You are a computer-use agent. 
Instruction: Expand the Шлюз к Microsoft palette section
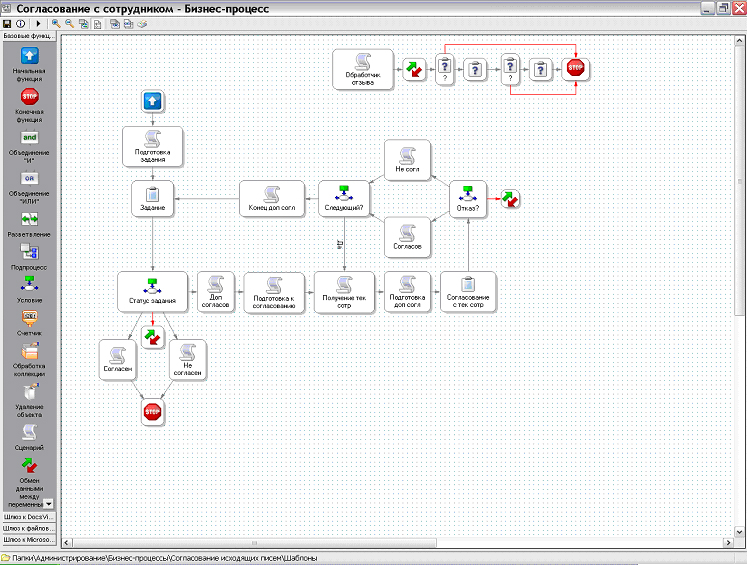[x=28, y=539]
